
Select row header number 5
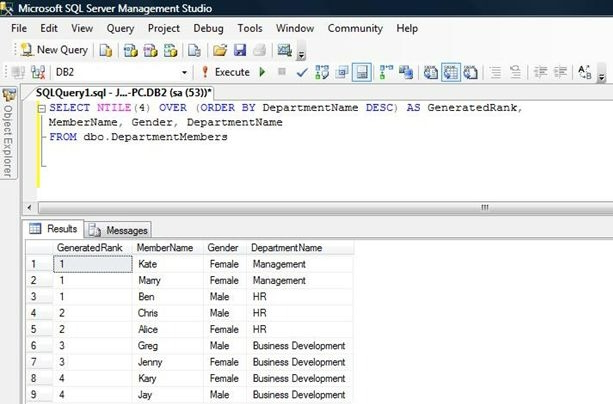tap(39, 329)
